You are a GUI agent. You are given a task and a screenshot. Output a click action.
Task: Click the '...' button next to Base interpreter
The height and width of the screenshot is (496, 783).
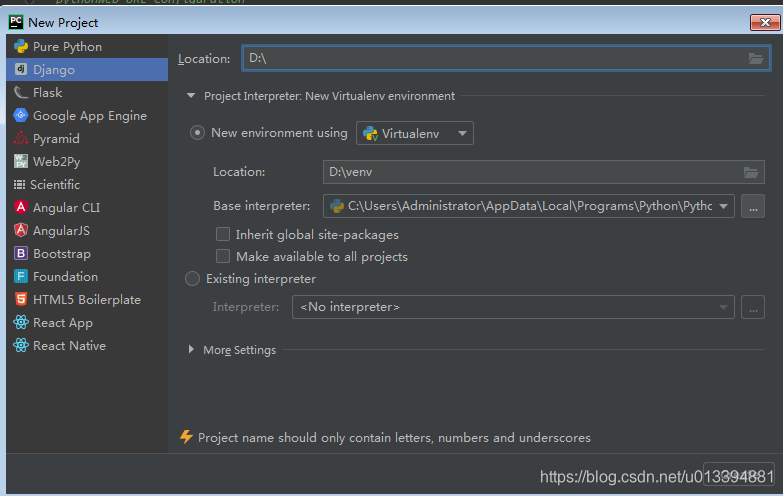[753, 206]
